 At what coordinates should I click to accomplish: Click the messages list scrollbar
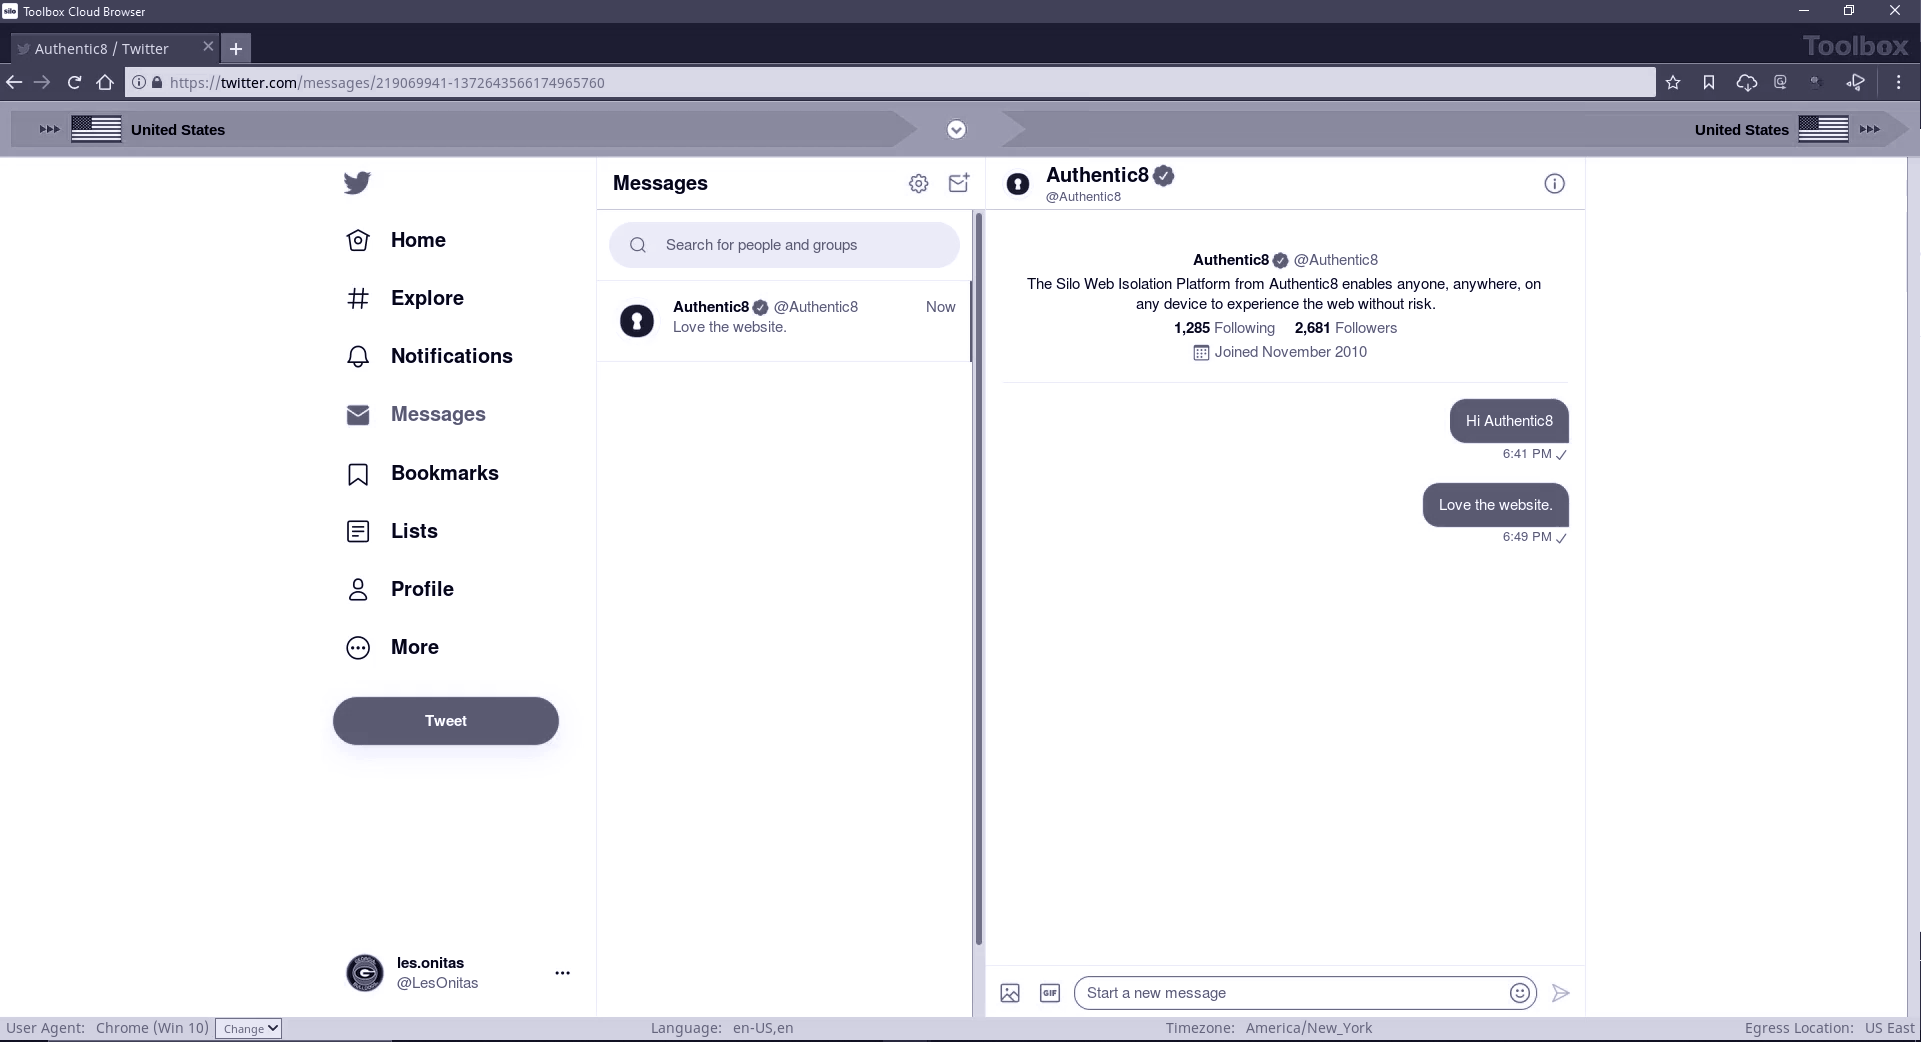point(979,578)
